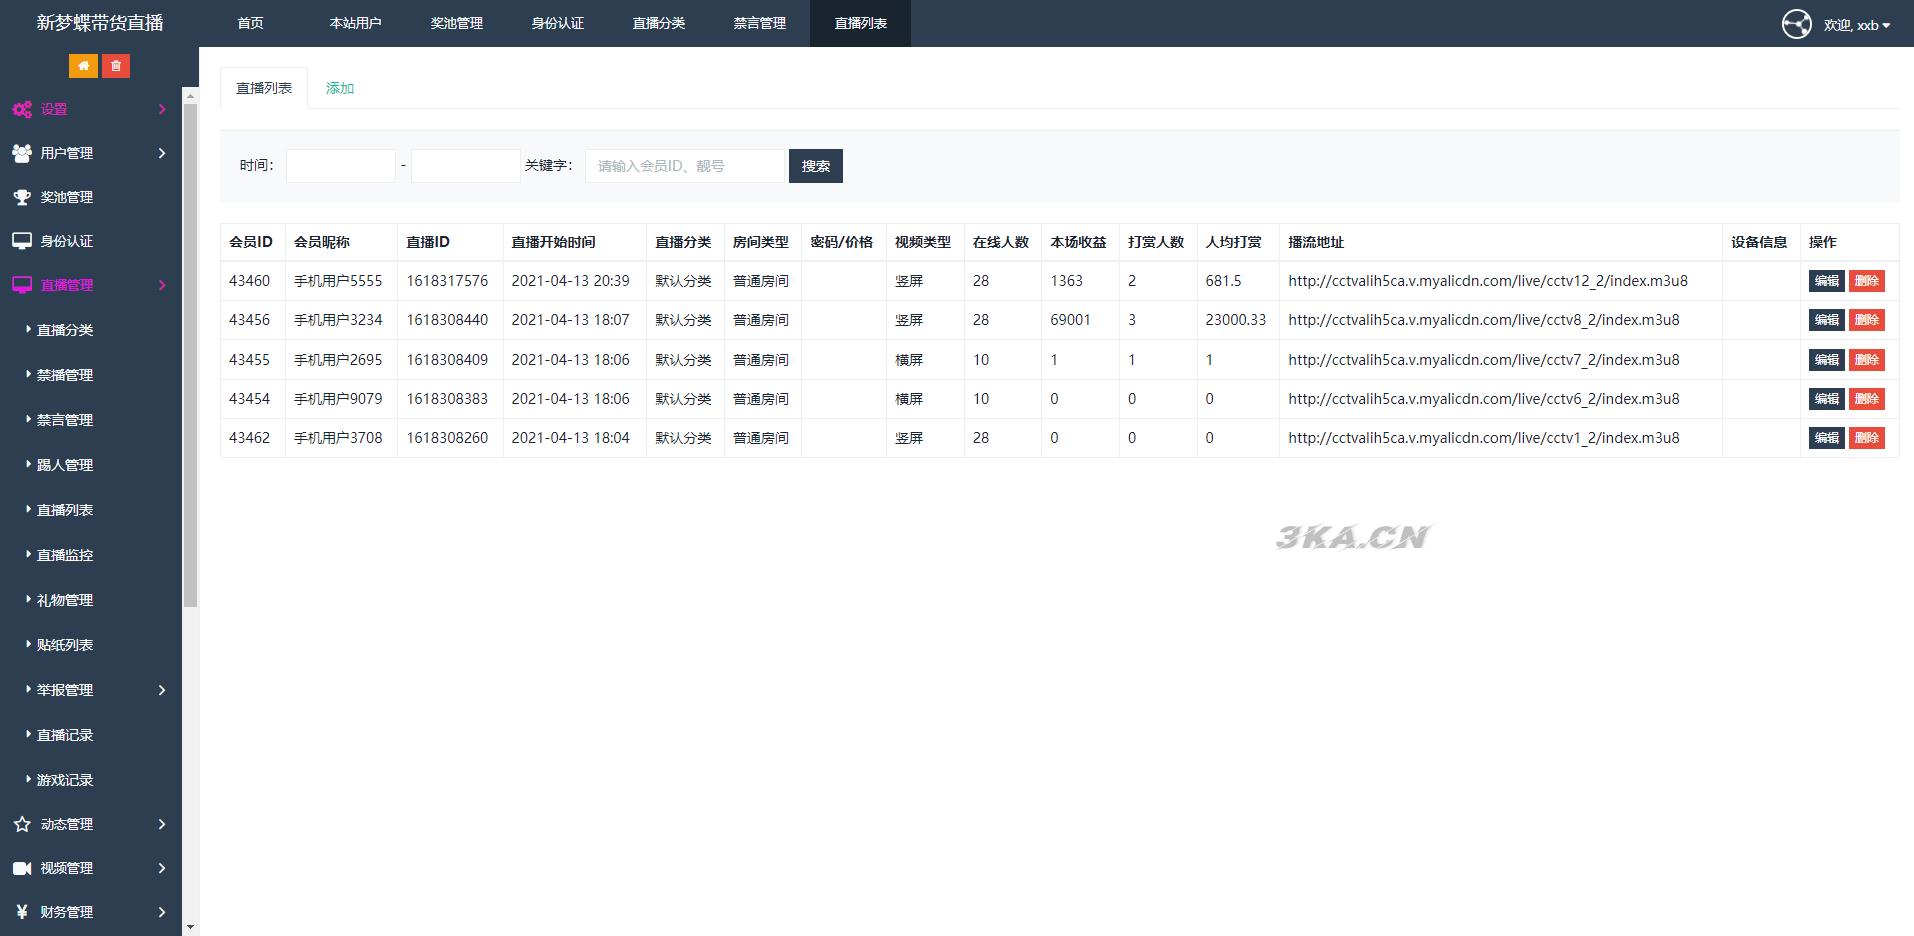Select the 直播列表 top navigation tab
Screen dimensions: 1914x936
[x=860, y=23]
